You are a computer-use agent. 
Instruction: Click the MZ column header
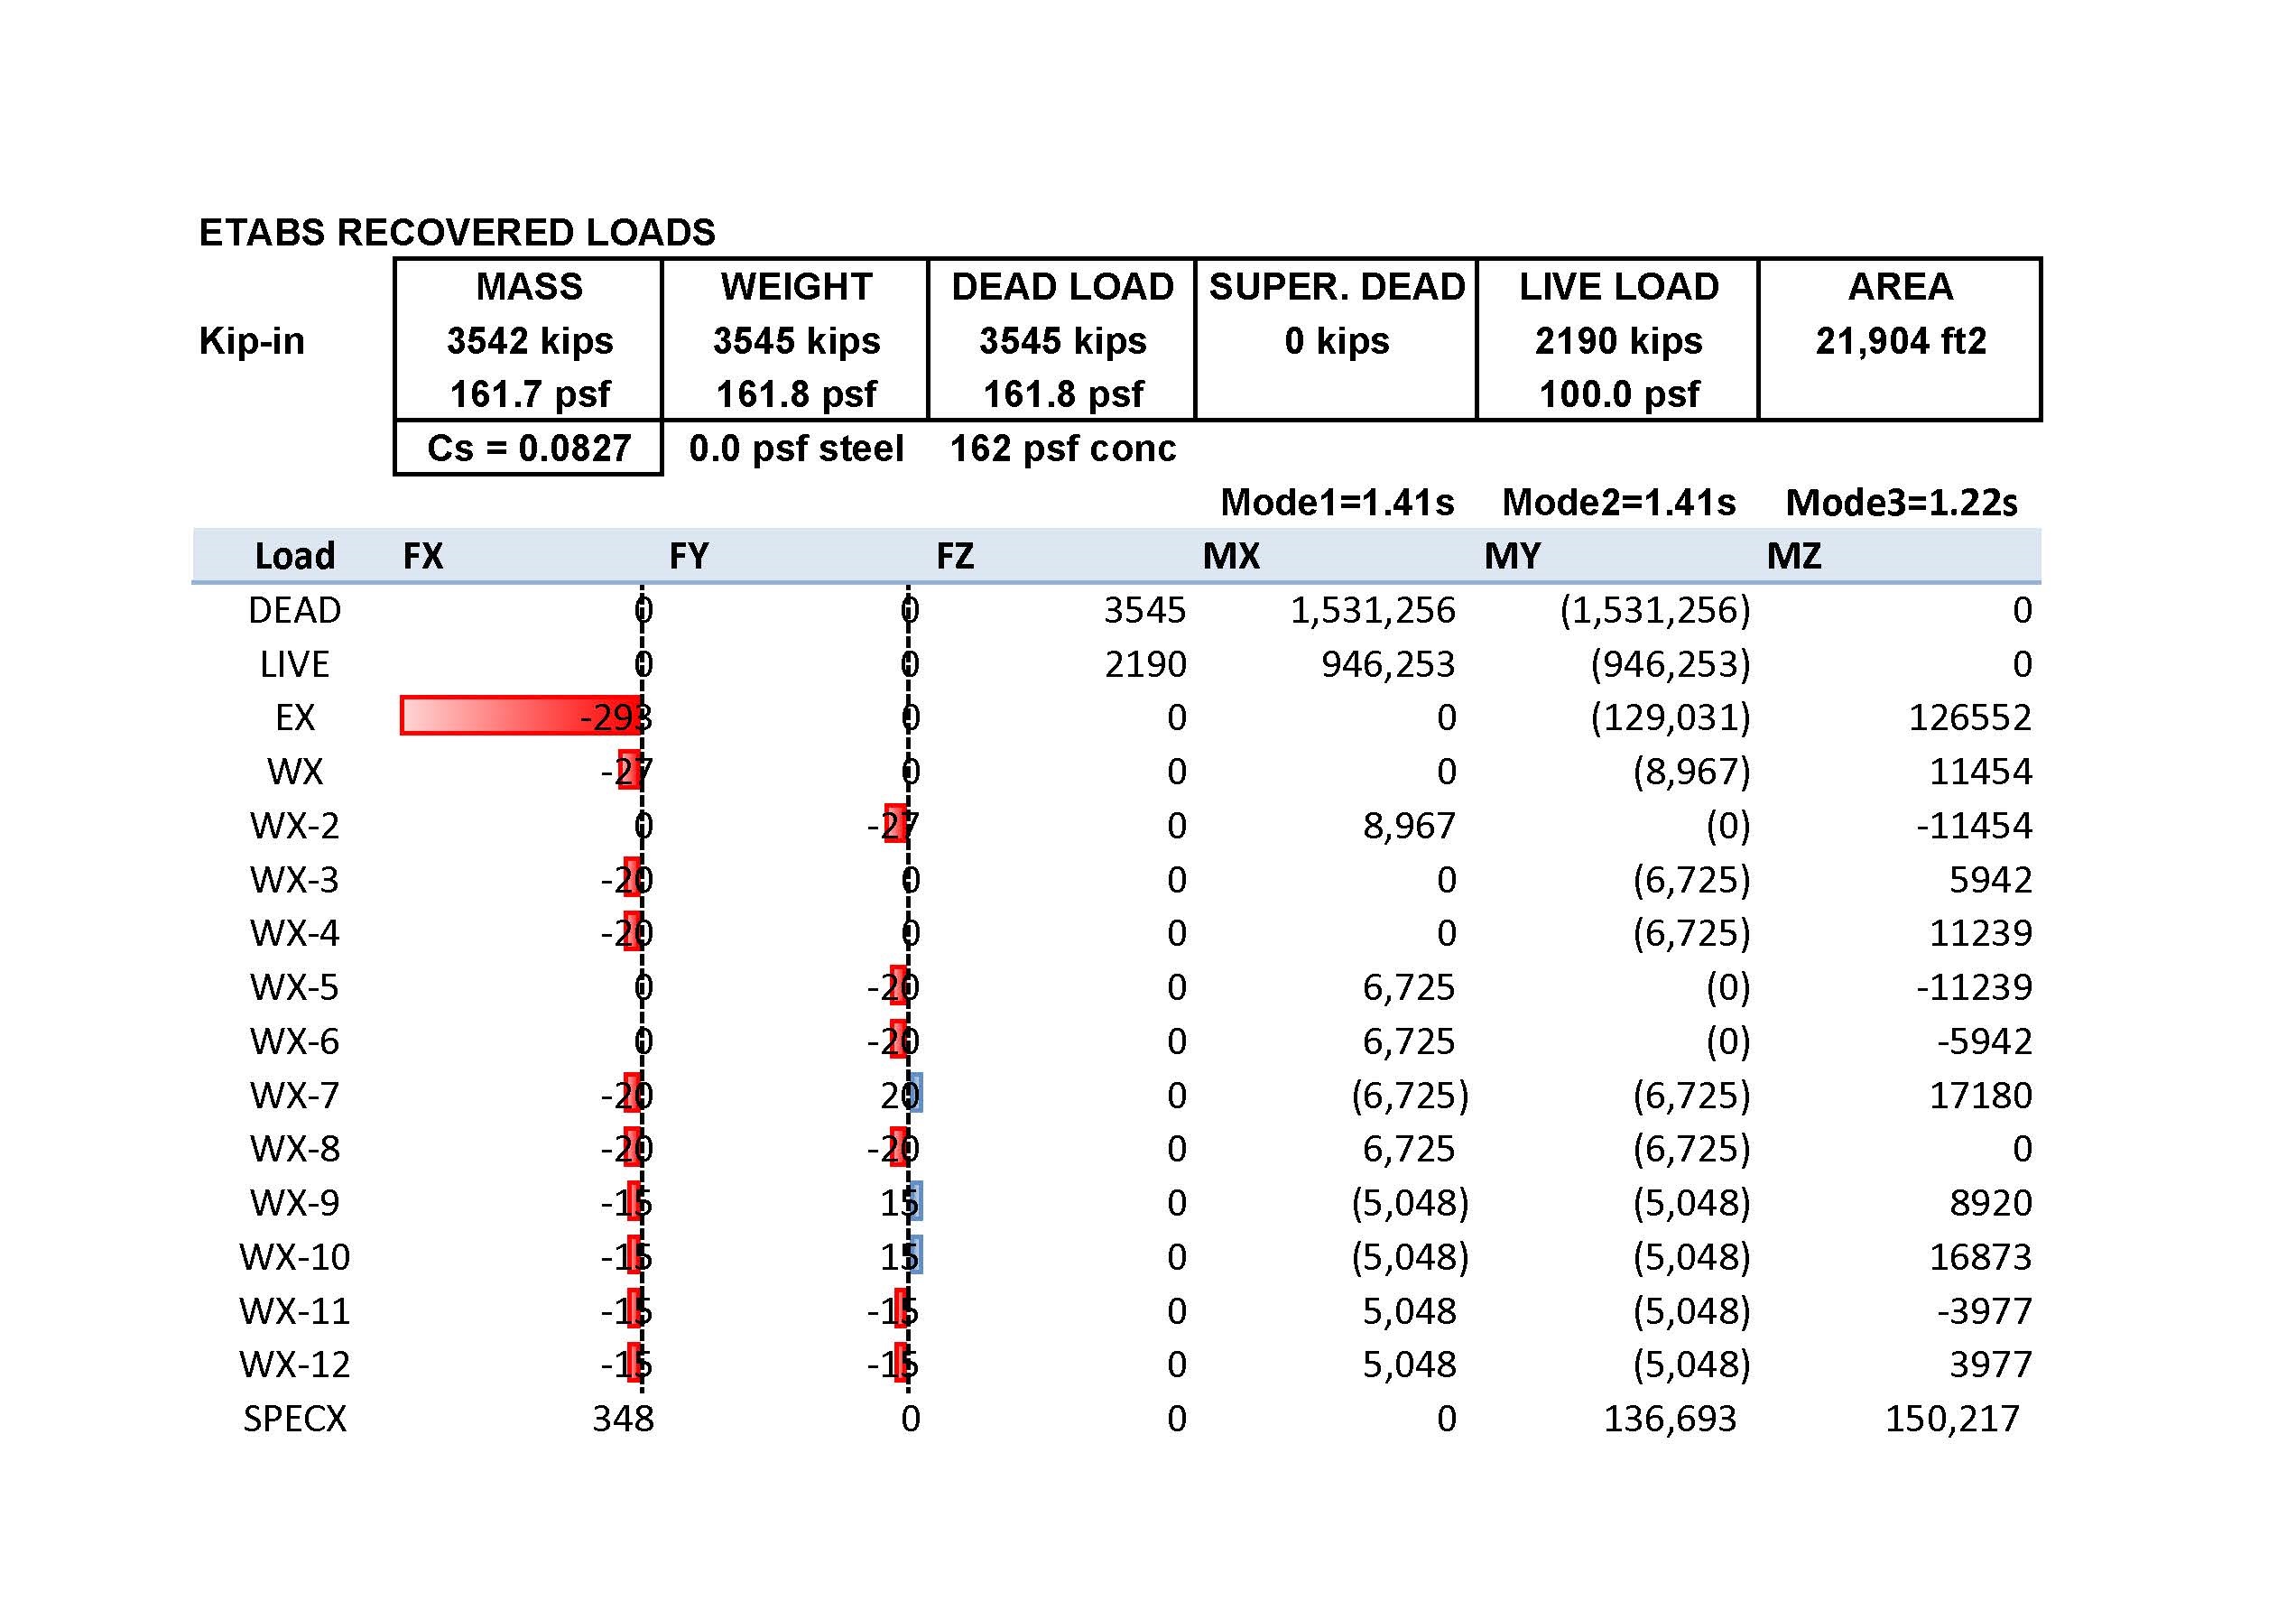1794,556
